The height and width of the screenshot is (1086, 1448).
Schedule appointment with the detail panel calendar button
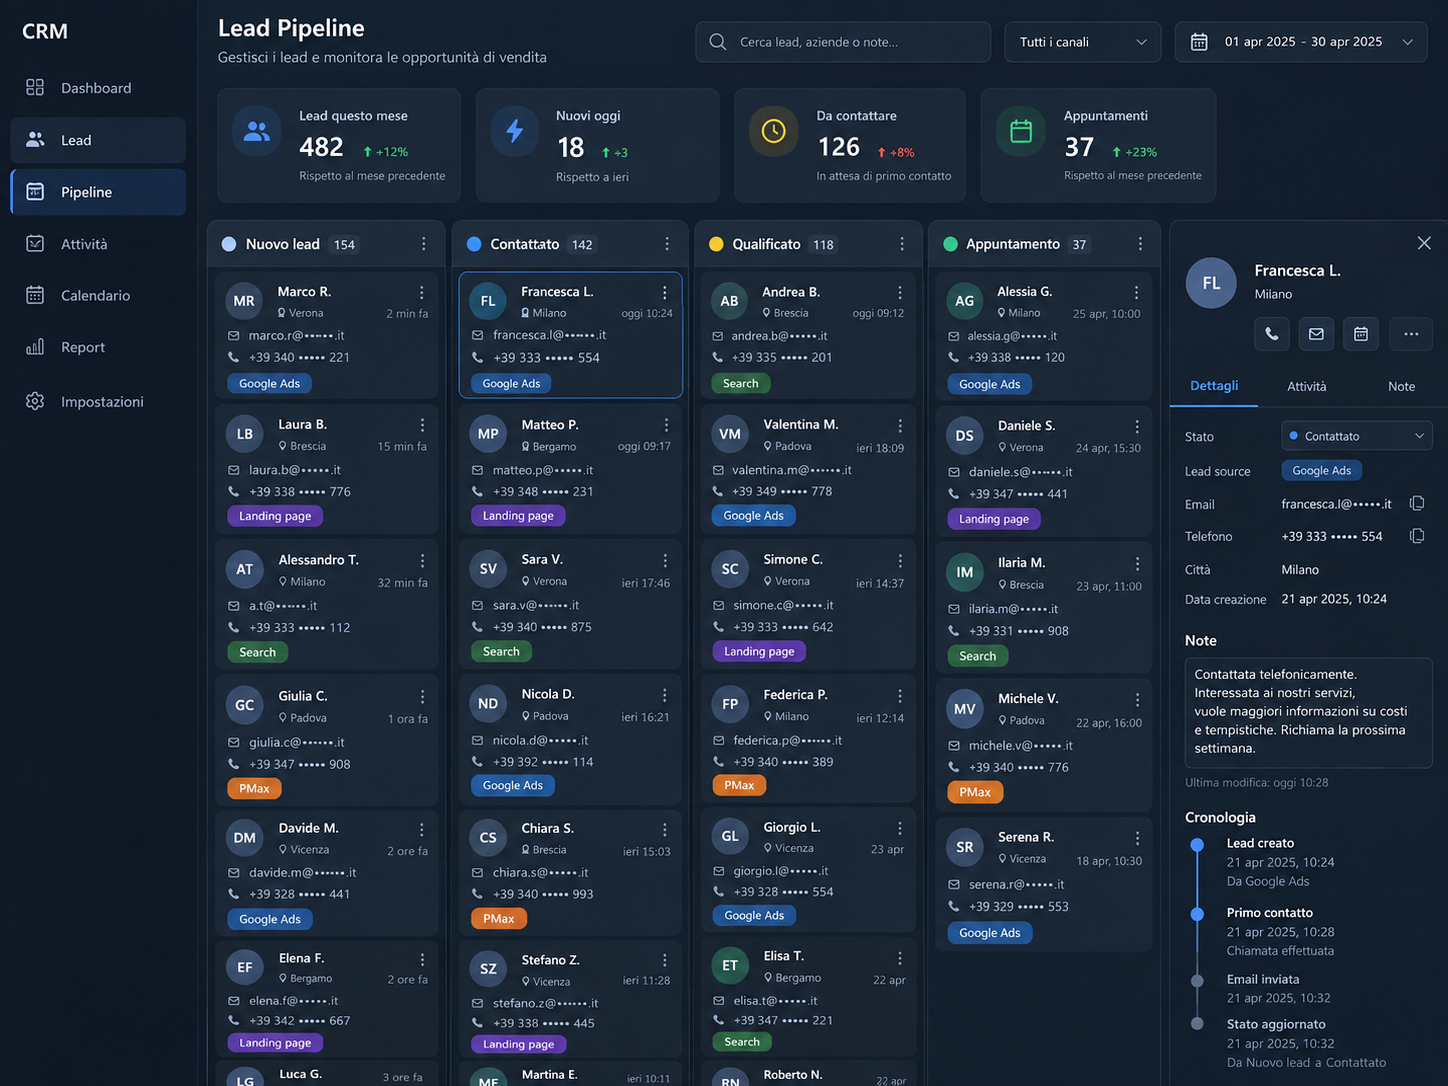click(1361, 334)
